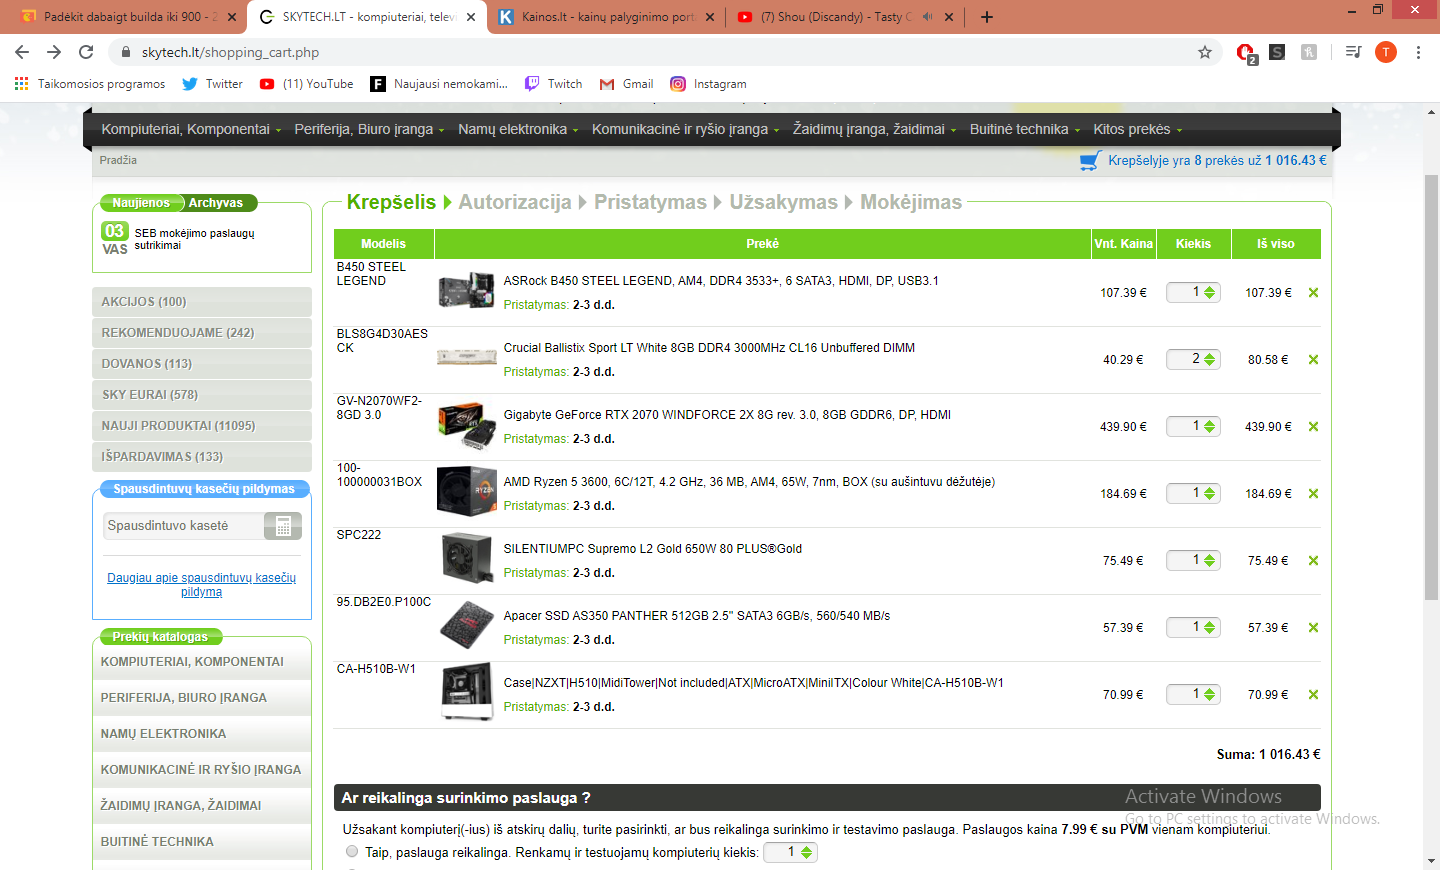
Task: Open the Instagram bookmark
Action: pos(709,84)
